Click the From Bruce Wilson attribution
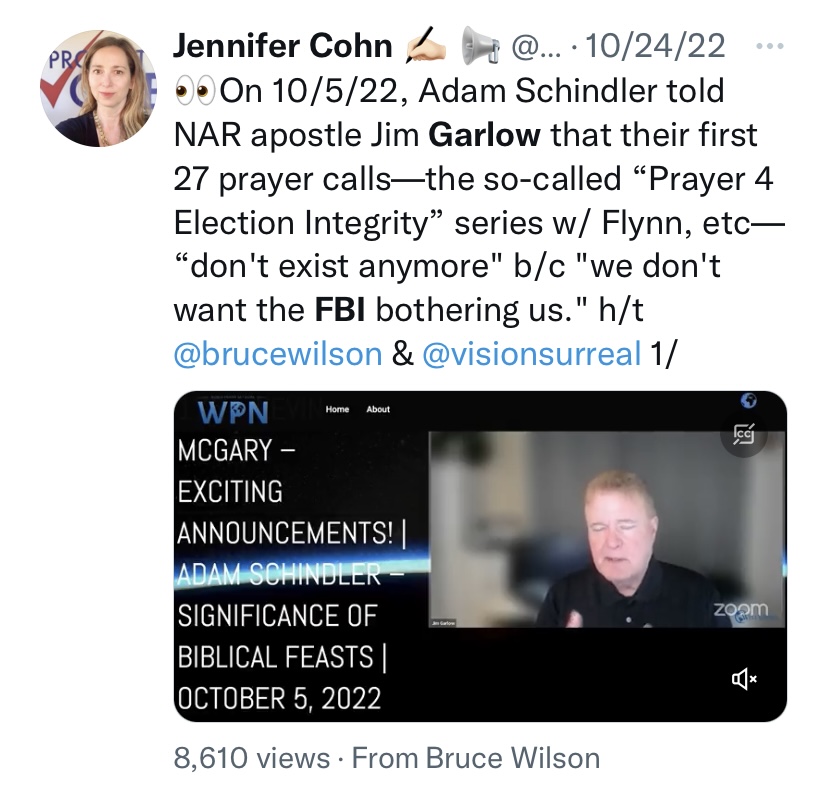Viewport: 828px width, 792px height. coord(476,758)
